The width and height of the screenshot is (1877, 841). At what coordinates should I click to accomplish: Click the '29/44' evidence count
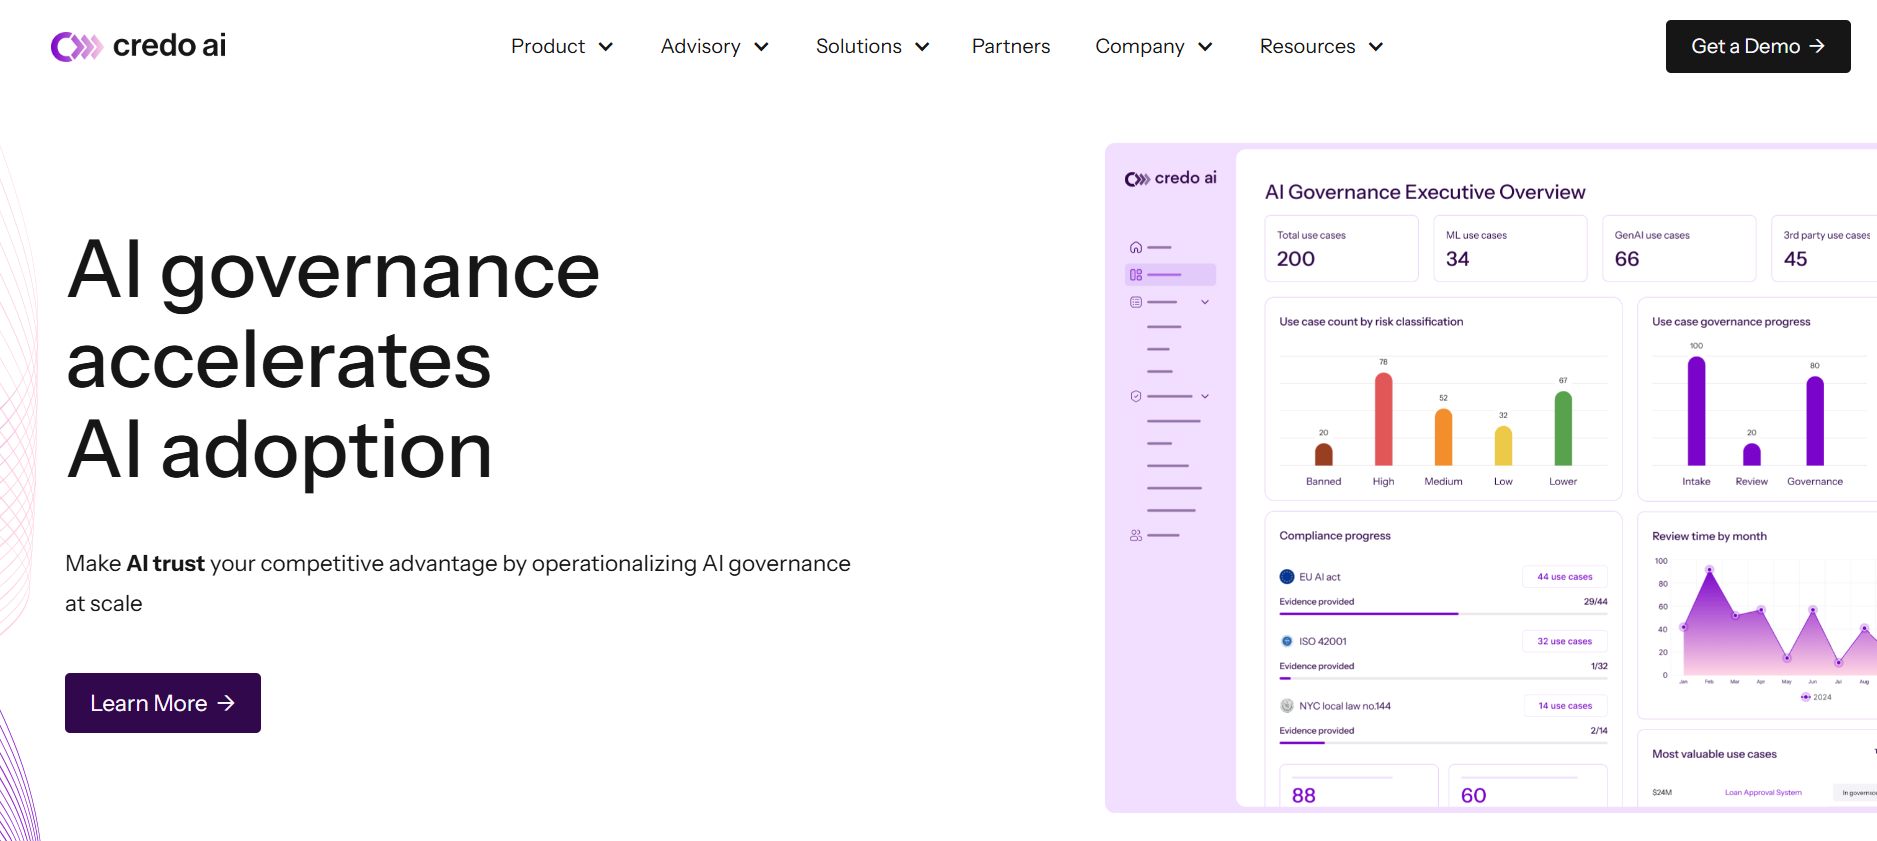tap(1595, 602)
